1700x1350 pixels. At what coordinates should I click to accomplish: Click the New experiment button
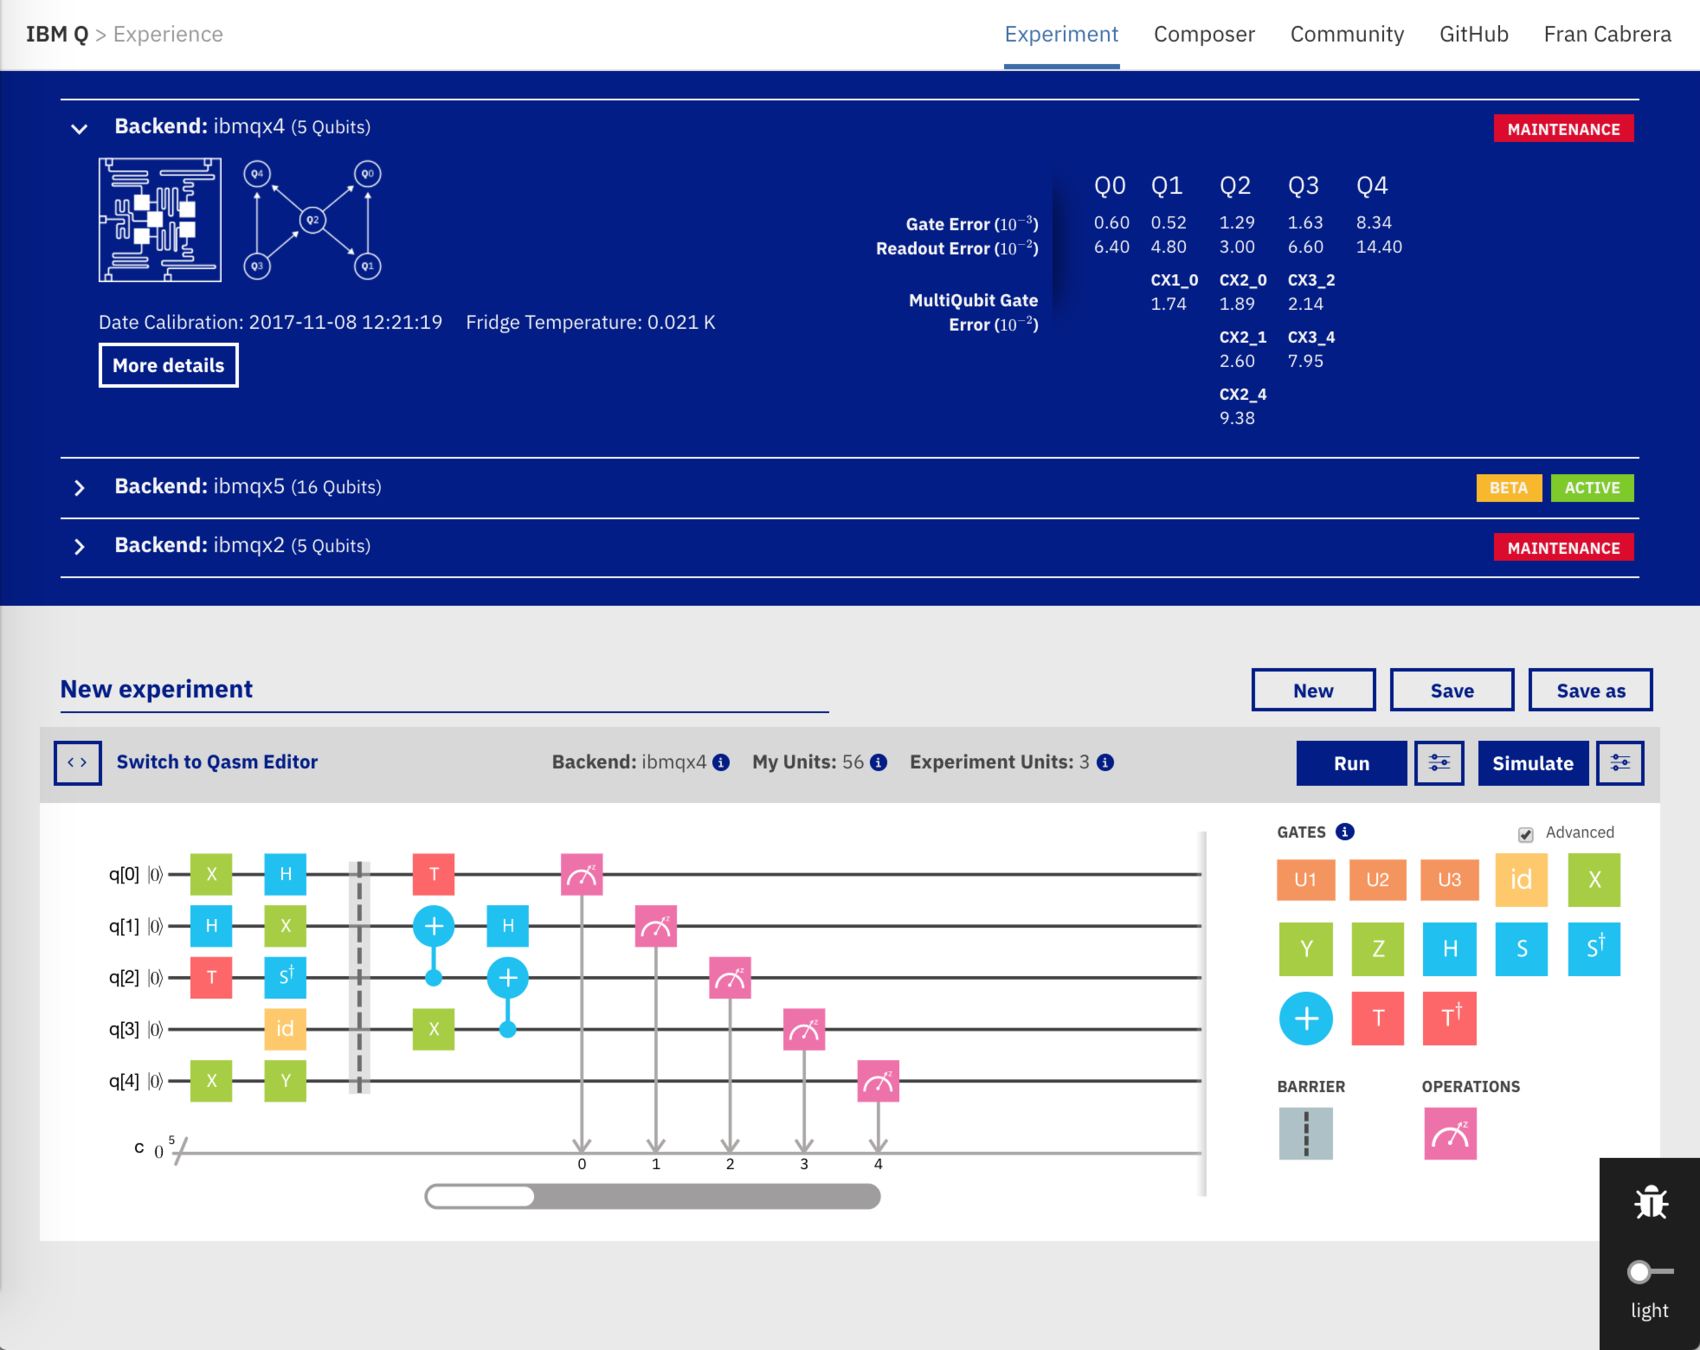point(1313,690)
